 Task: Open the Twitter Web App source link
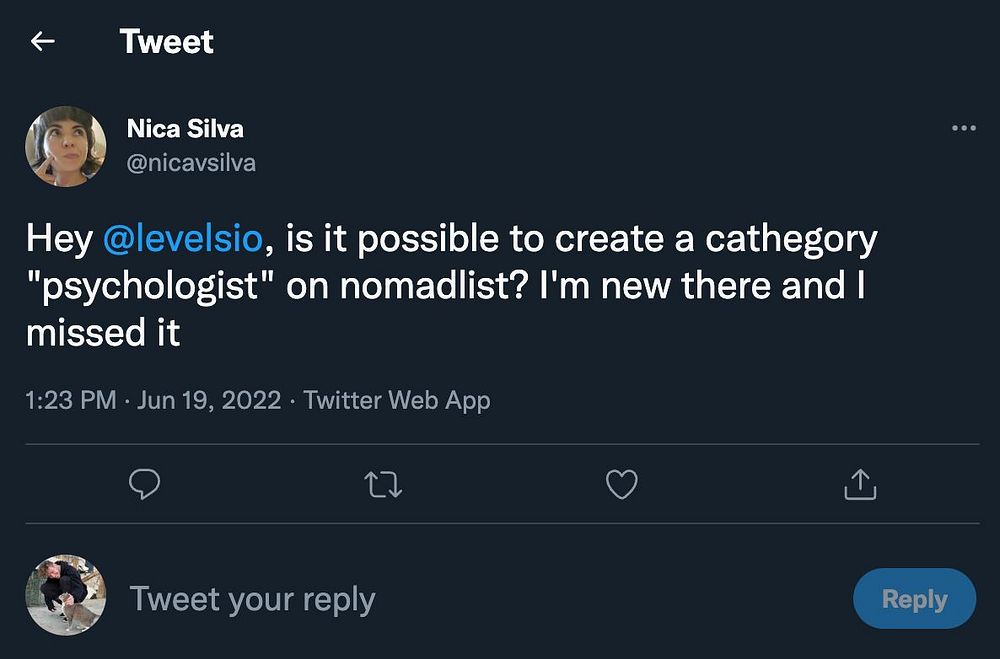click(x=397, y=401)
